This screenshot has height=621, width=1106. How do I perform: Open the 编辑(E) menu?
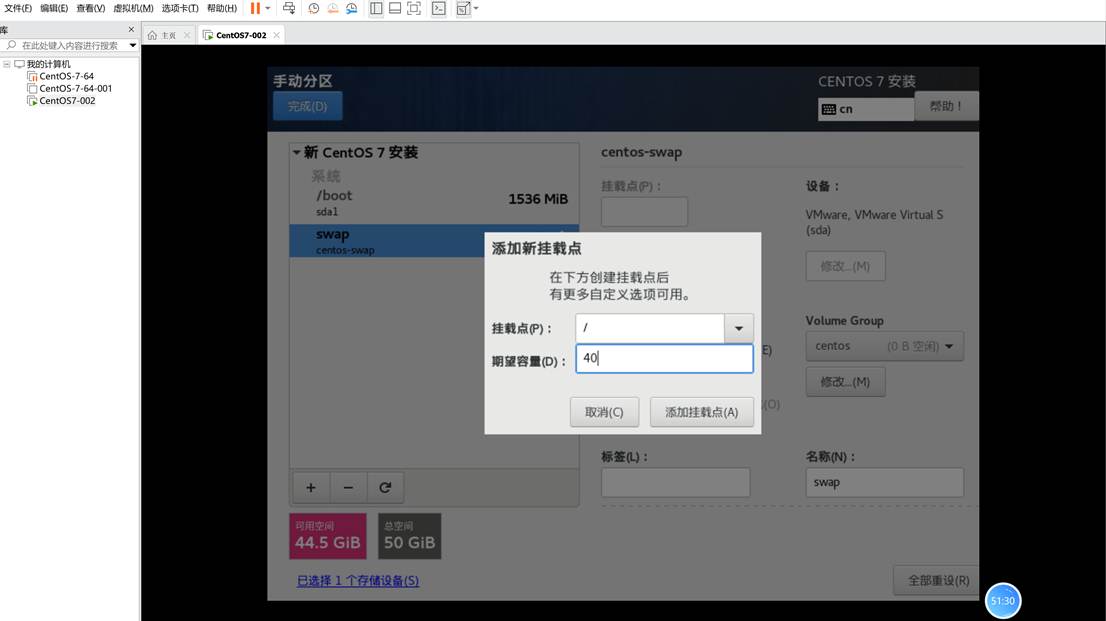54,8
